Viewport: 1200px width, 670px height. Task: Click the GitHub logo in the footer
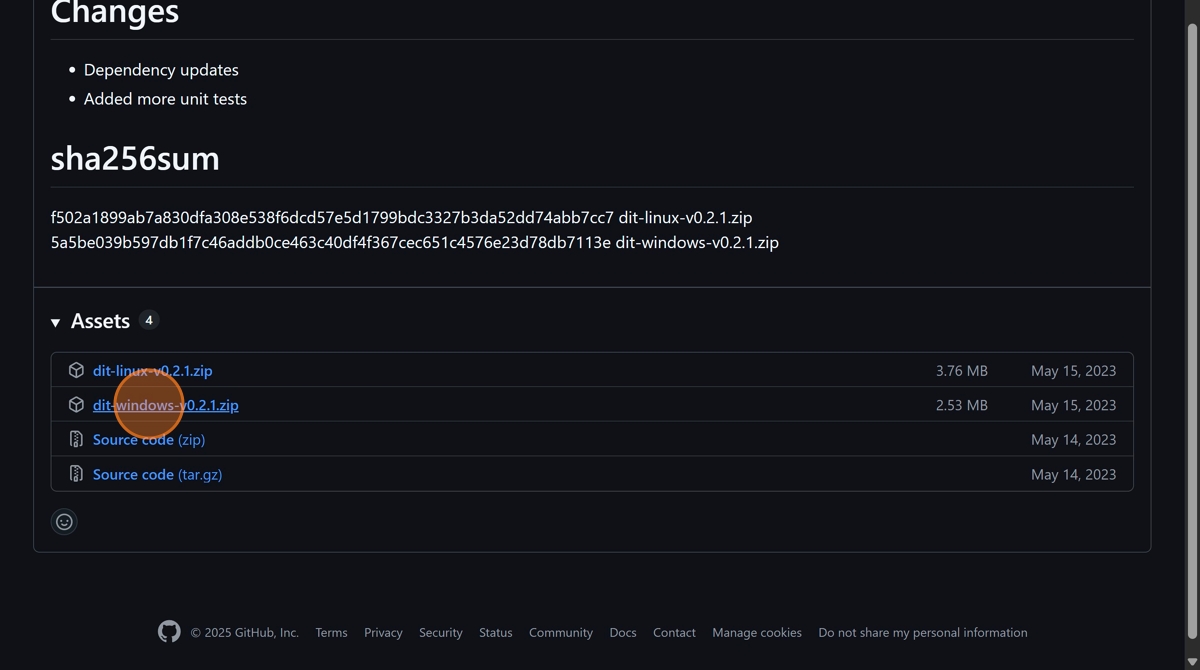point(169,632)
